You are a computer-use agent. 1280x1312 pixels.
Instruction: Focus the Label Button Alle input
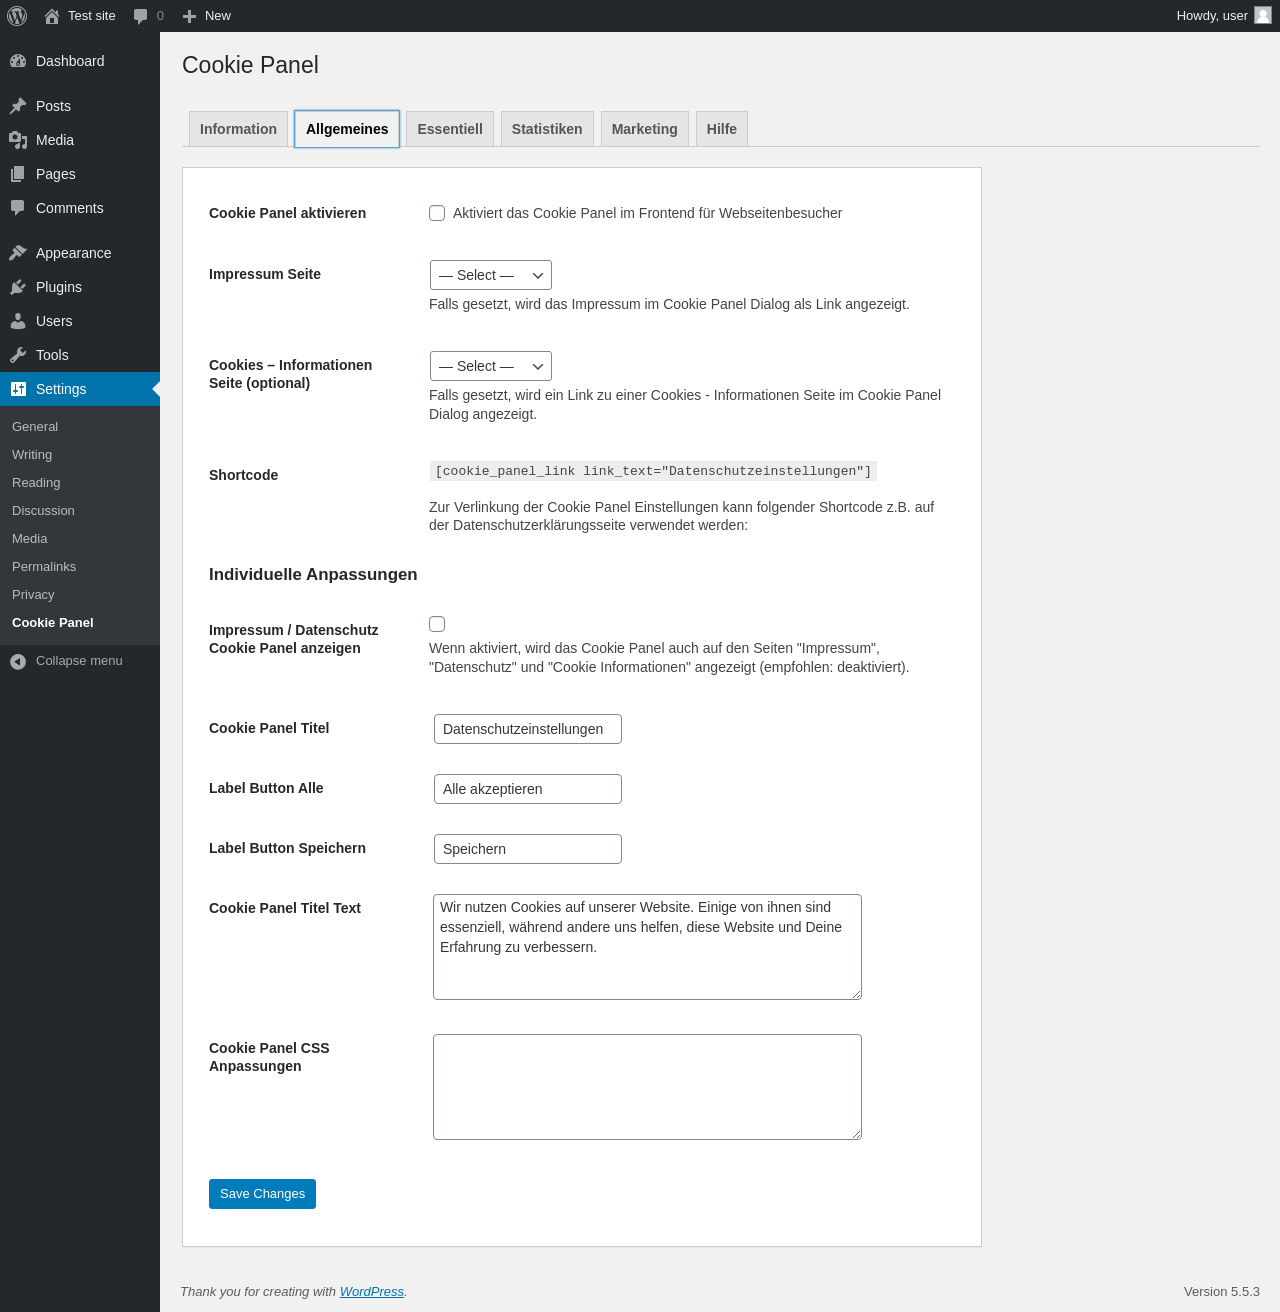pos(528,789)
